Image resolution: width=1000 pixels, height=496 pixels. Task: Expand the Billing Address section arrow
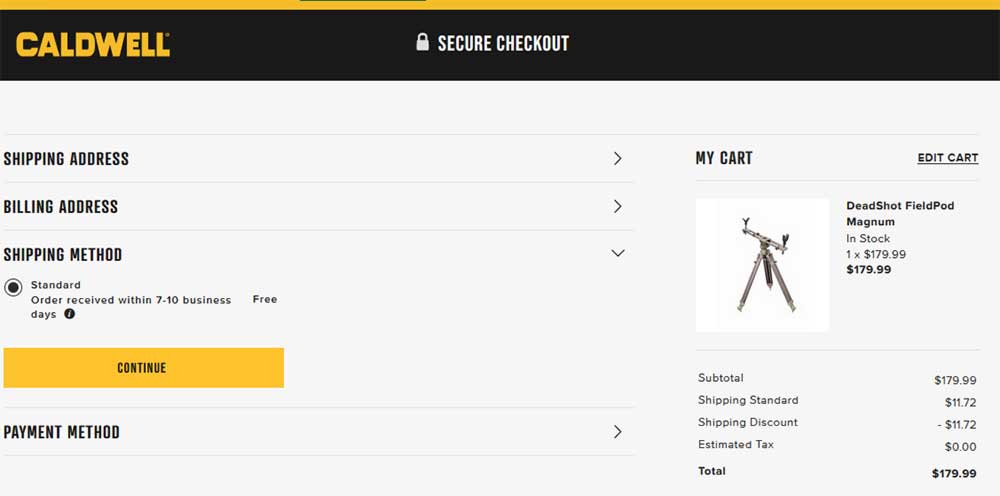pyautogui.click(x=617, y=206)
